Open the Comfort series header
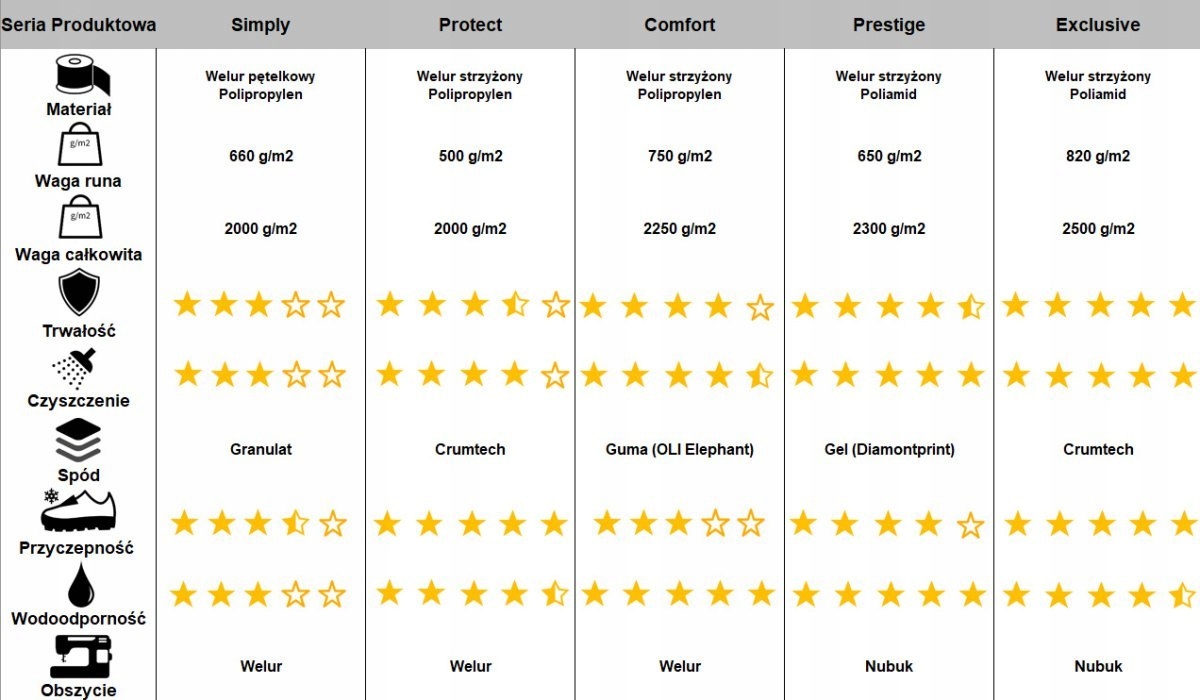 point(680,25)
